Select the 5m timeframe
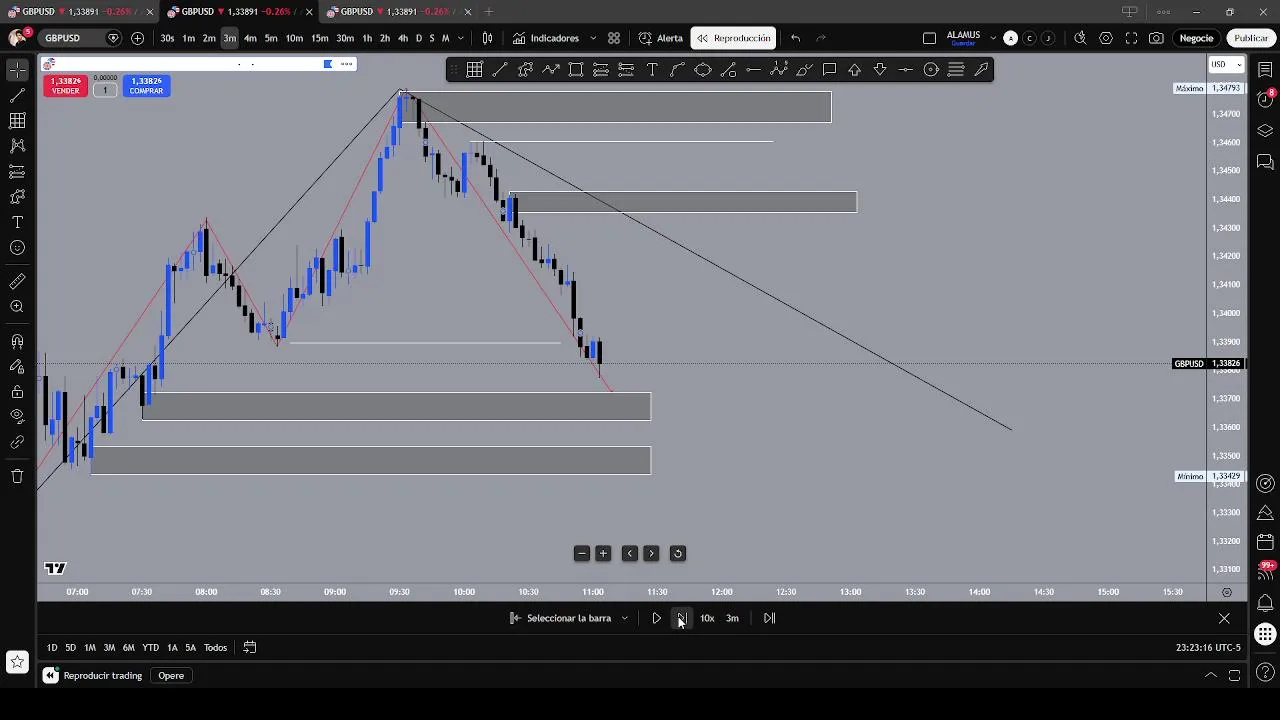The width and height of the screenshot is (1280, 720). (271, 38)
